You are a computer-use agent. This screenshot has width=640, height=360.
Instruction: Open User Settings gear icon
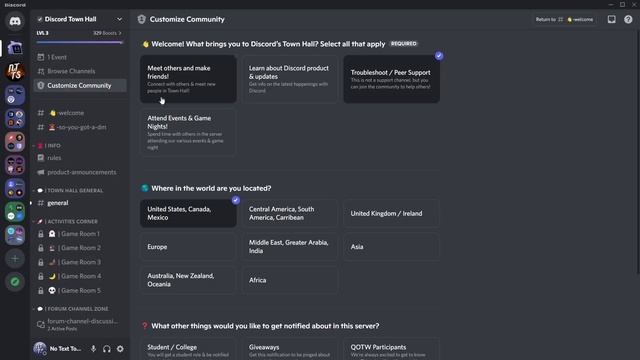(x=120, y=349)
